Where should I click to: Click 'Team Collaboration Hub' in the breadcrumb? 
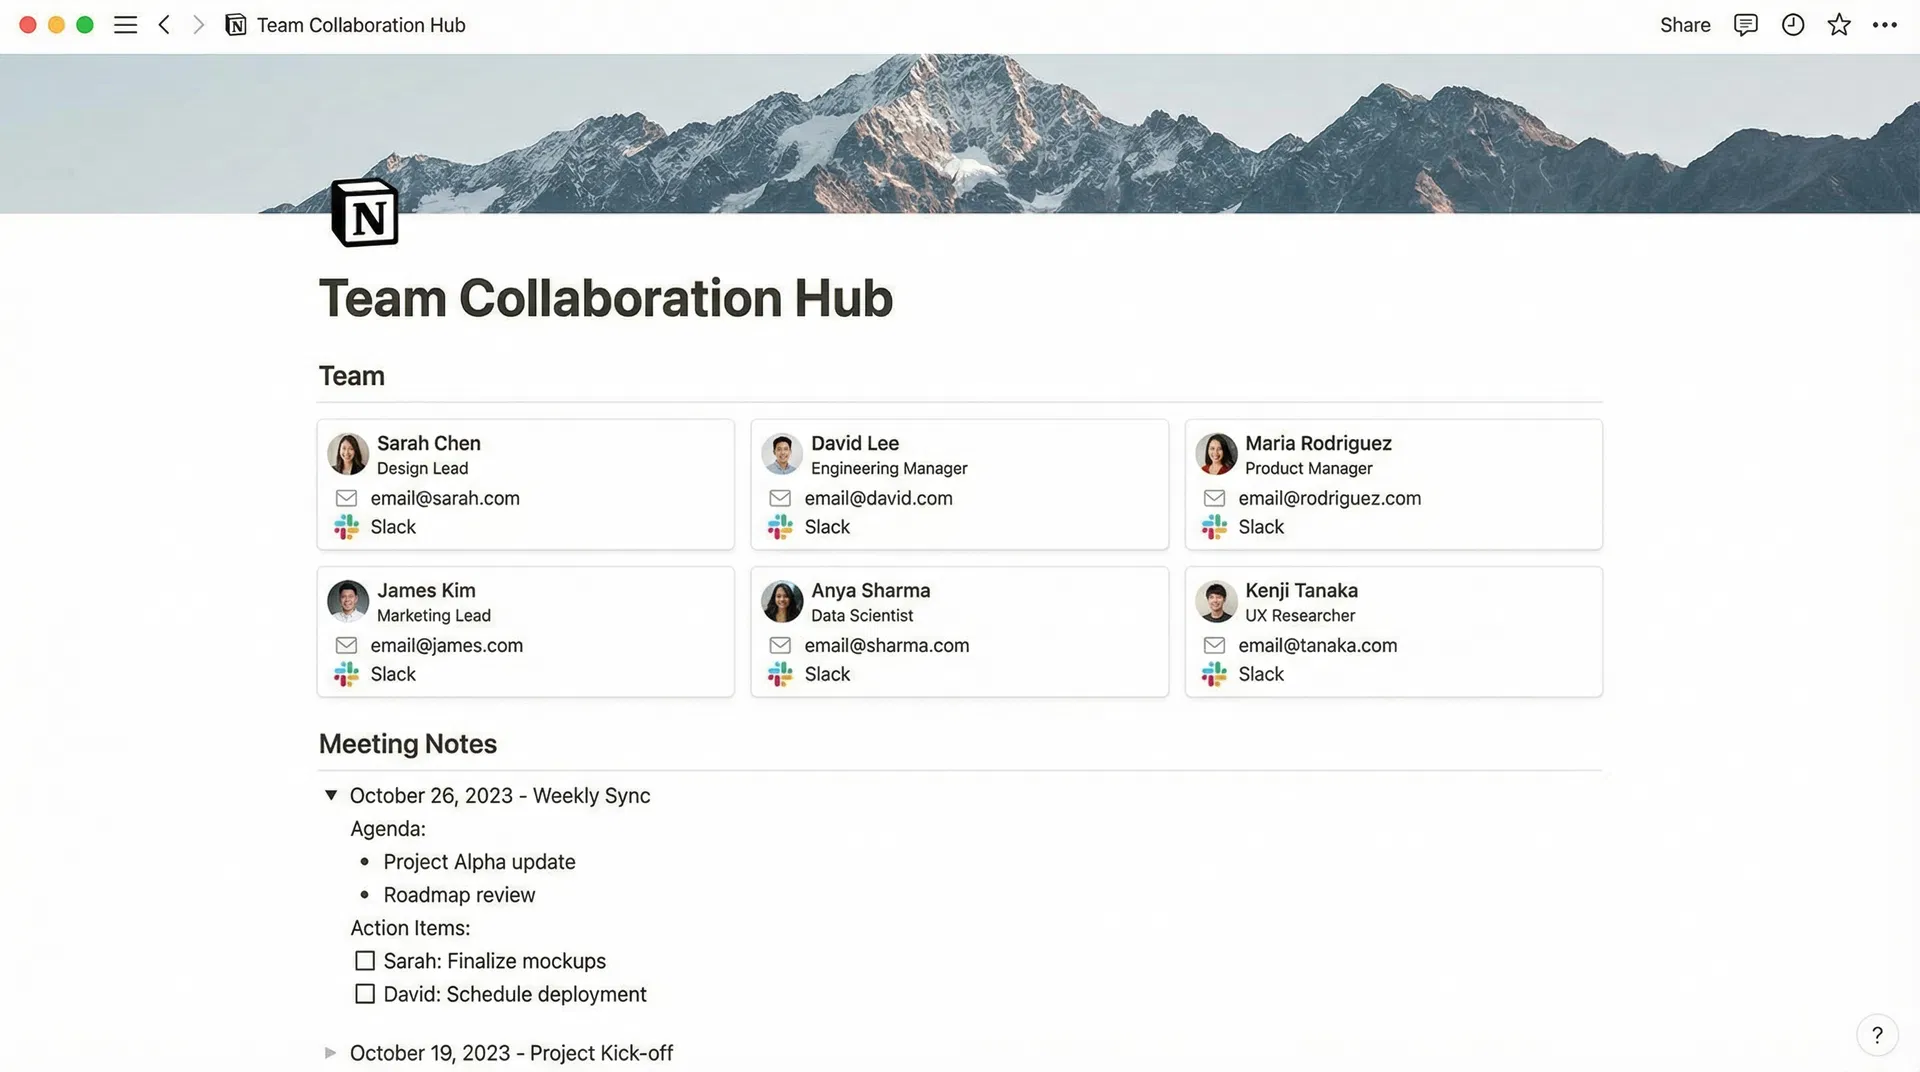click(x=359, y=24)
